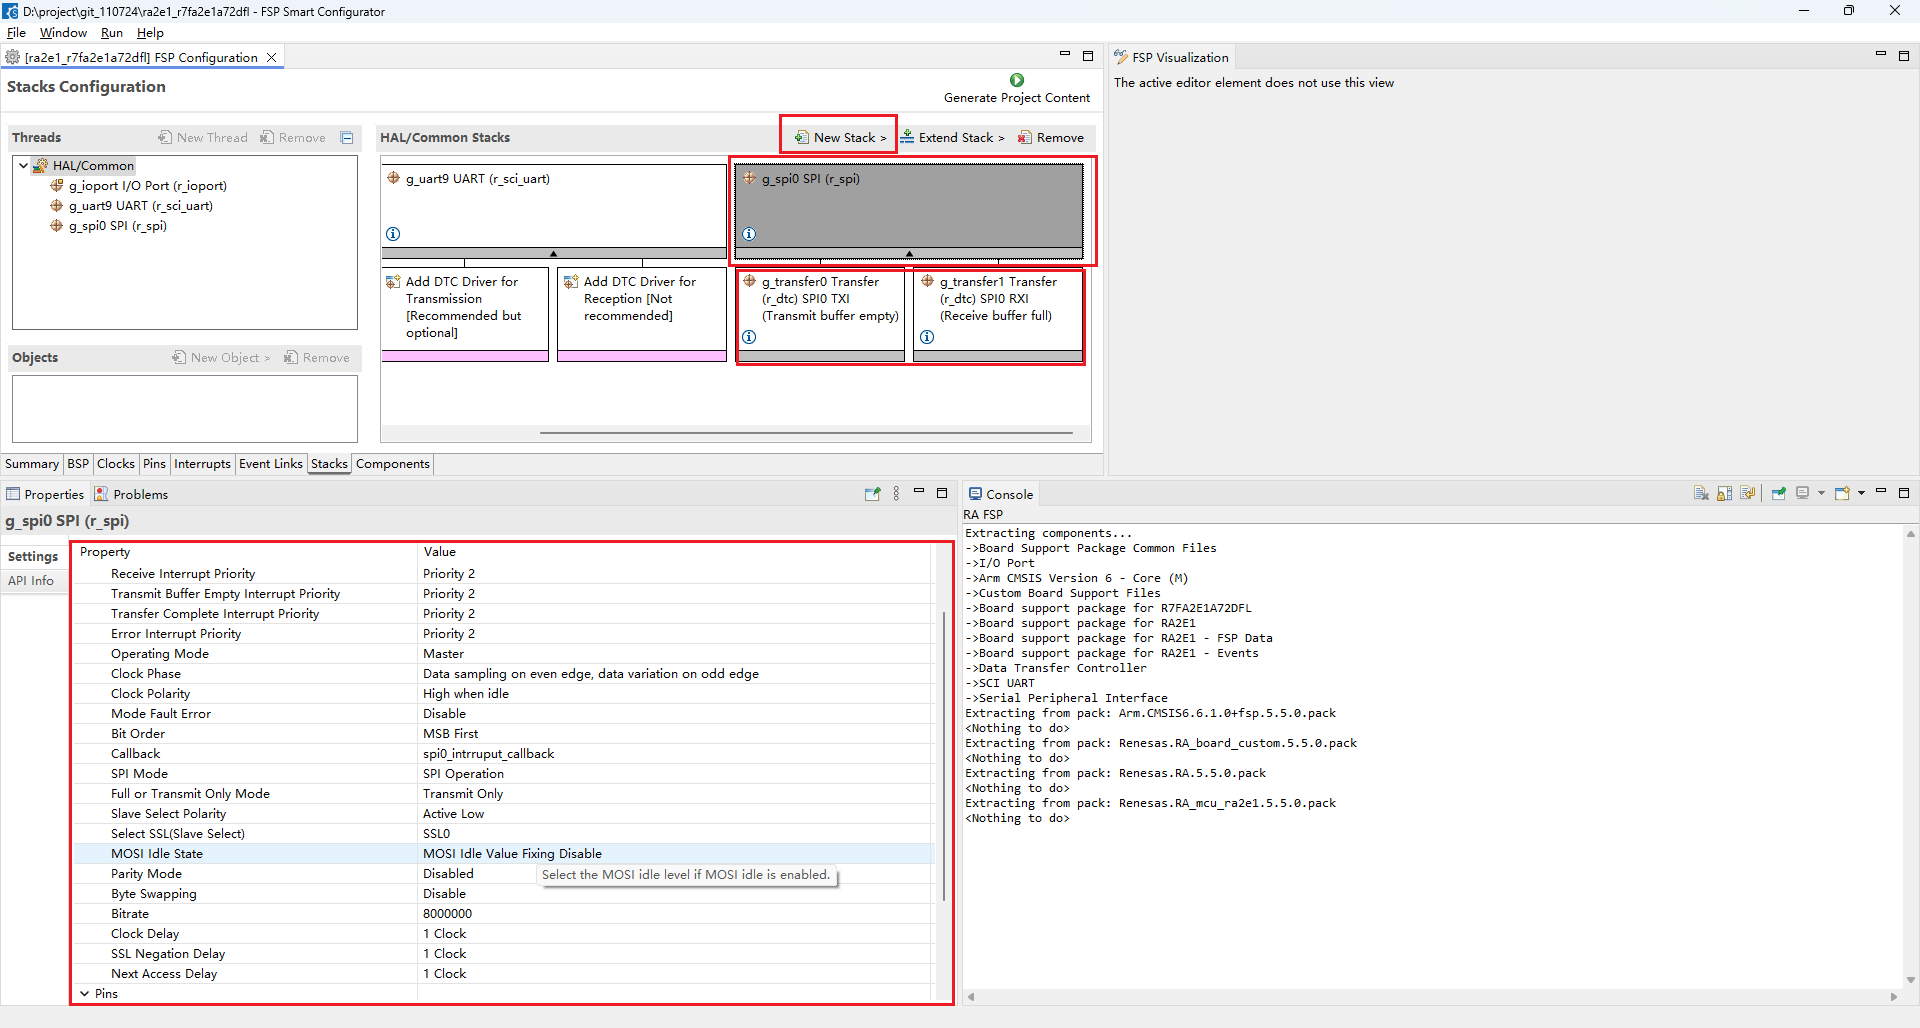Switch to the Components tab
The height and width of the screenshot is (1028, 1920).
pos(392,464)
